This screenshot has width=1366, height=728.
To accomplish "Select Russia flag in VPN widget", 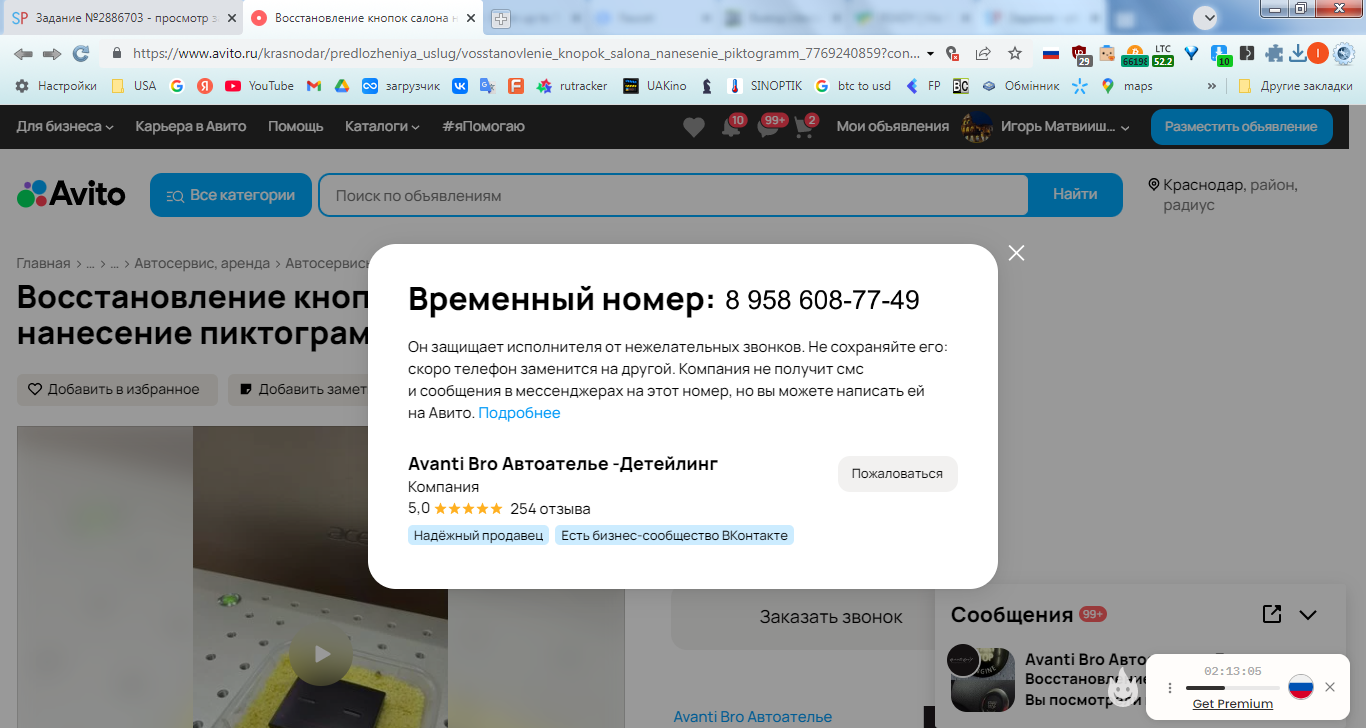I will [x=1300, y=687].
